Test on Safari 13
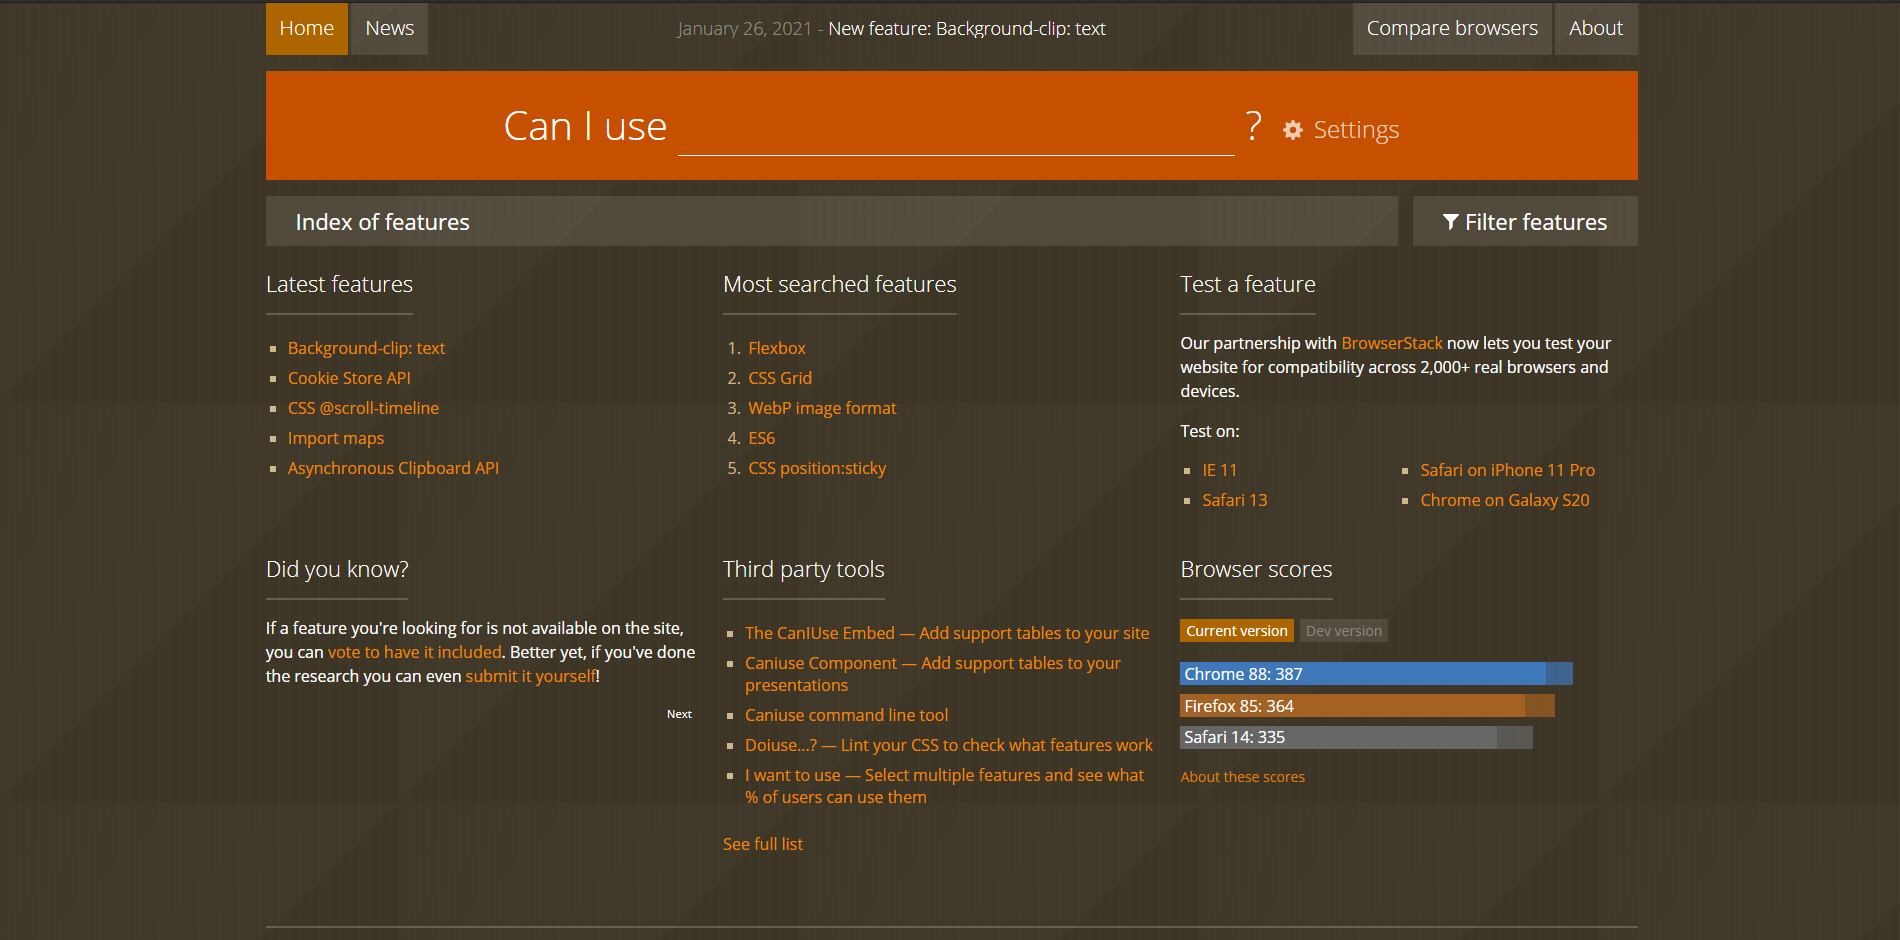This screenshot has width=1900, height=940. 1234,500
